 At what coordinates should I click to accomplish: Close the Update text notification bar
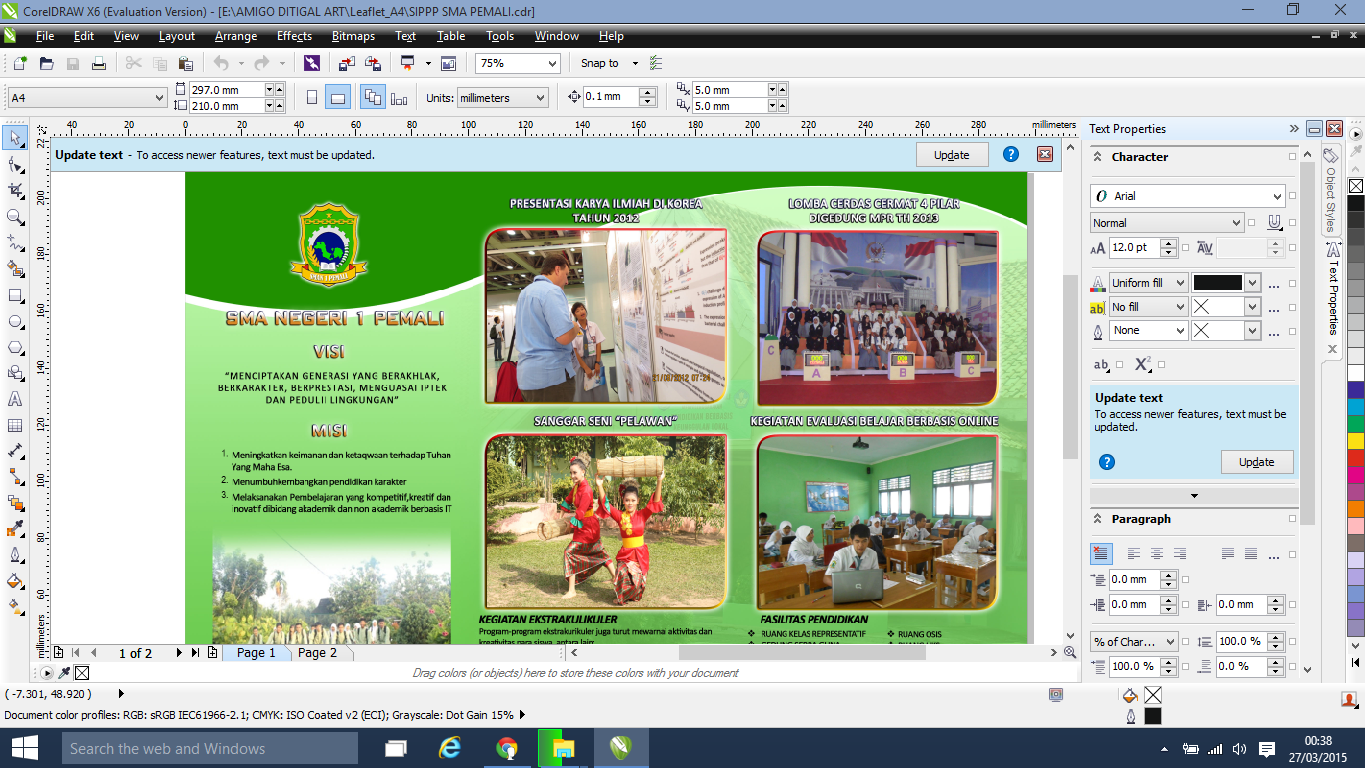tap(1045, 154)
